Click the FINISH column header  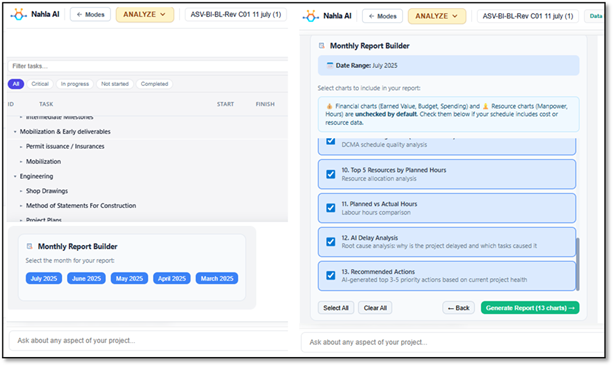(265, 104)
